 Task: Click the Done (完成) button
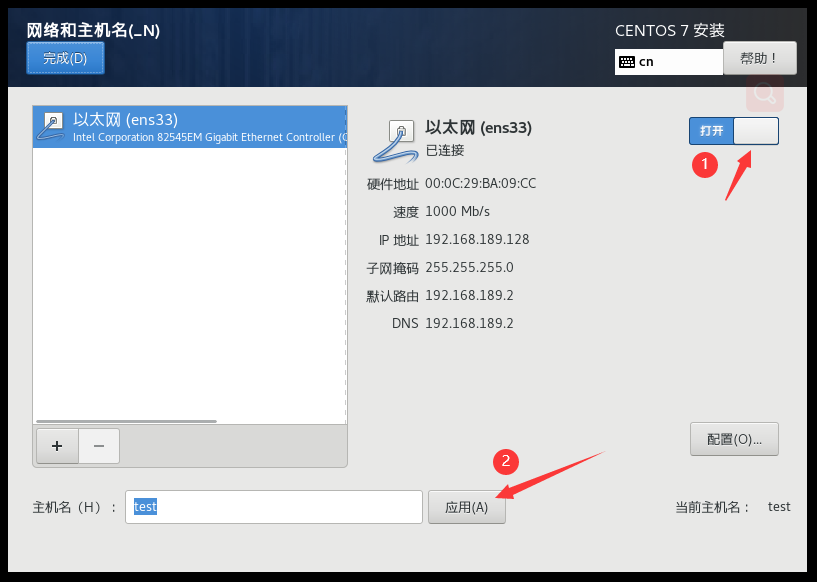(66, 58)
